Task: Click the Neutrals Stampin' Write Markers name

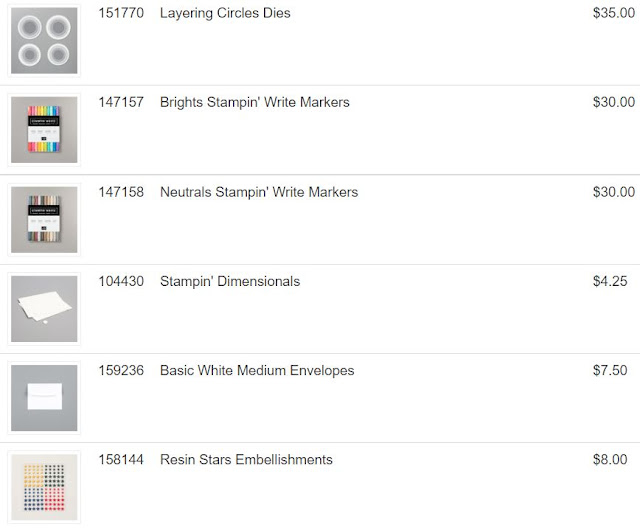Action: [x=259, y=192]
